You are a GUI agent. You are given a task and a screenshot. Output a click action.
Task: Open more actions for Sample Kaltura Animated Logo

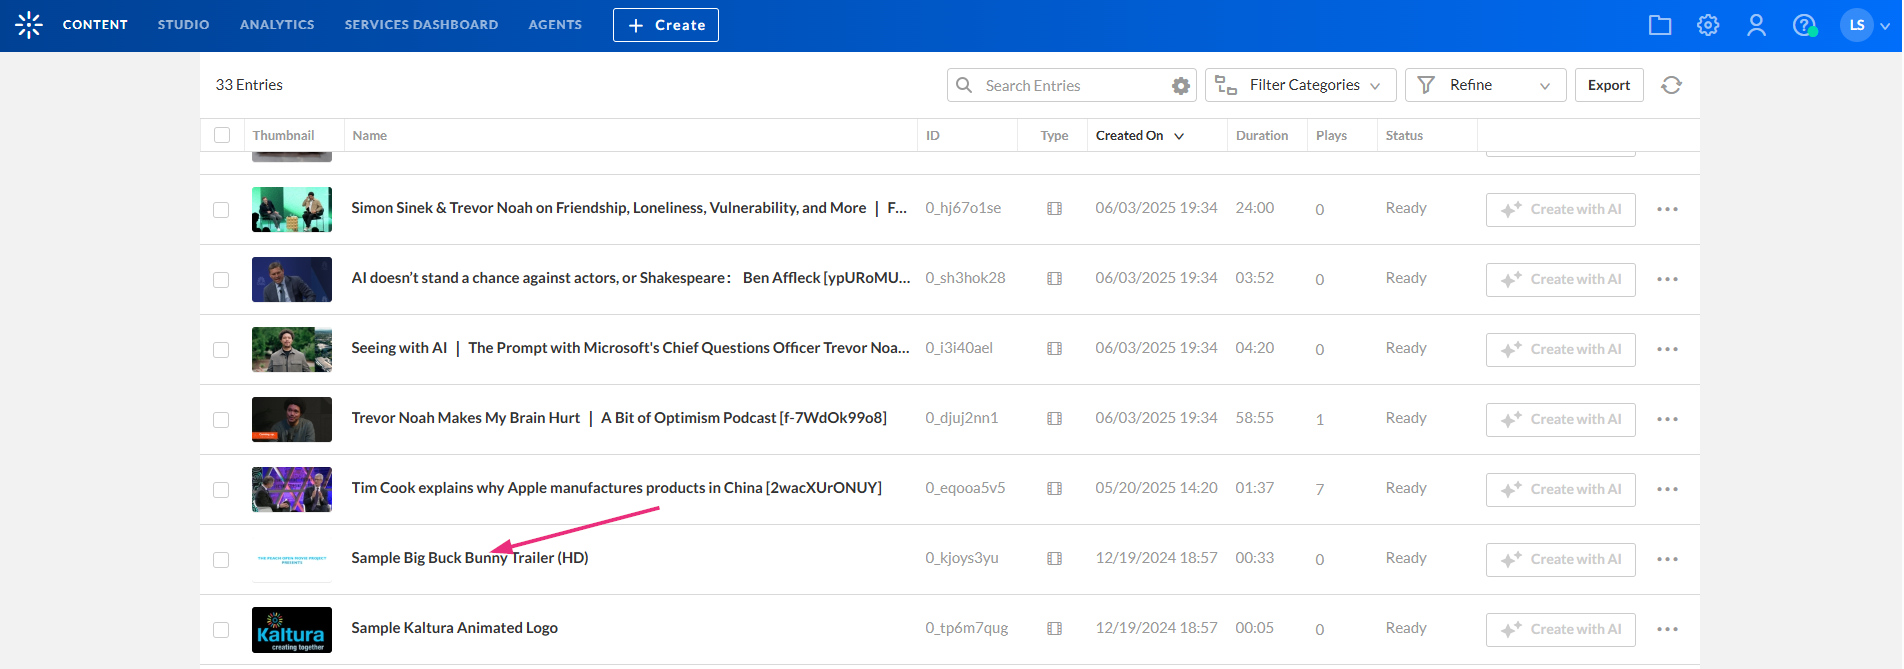(1667, 629)
